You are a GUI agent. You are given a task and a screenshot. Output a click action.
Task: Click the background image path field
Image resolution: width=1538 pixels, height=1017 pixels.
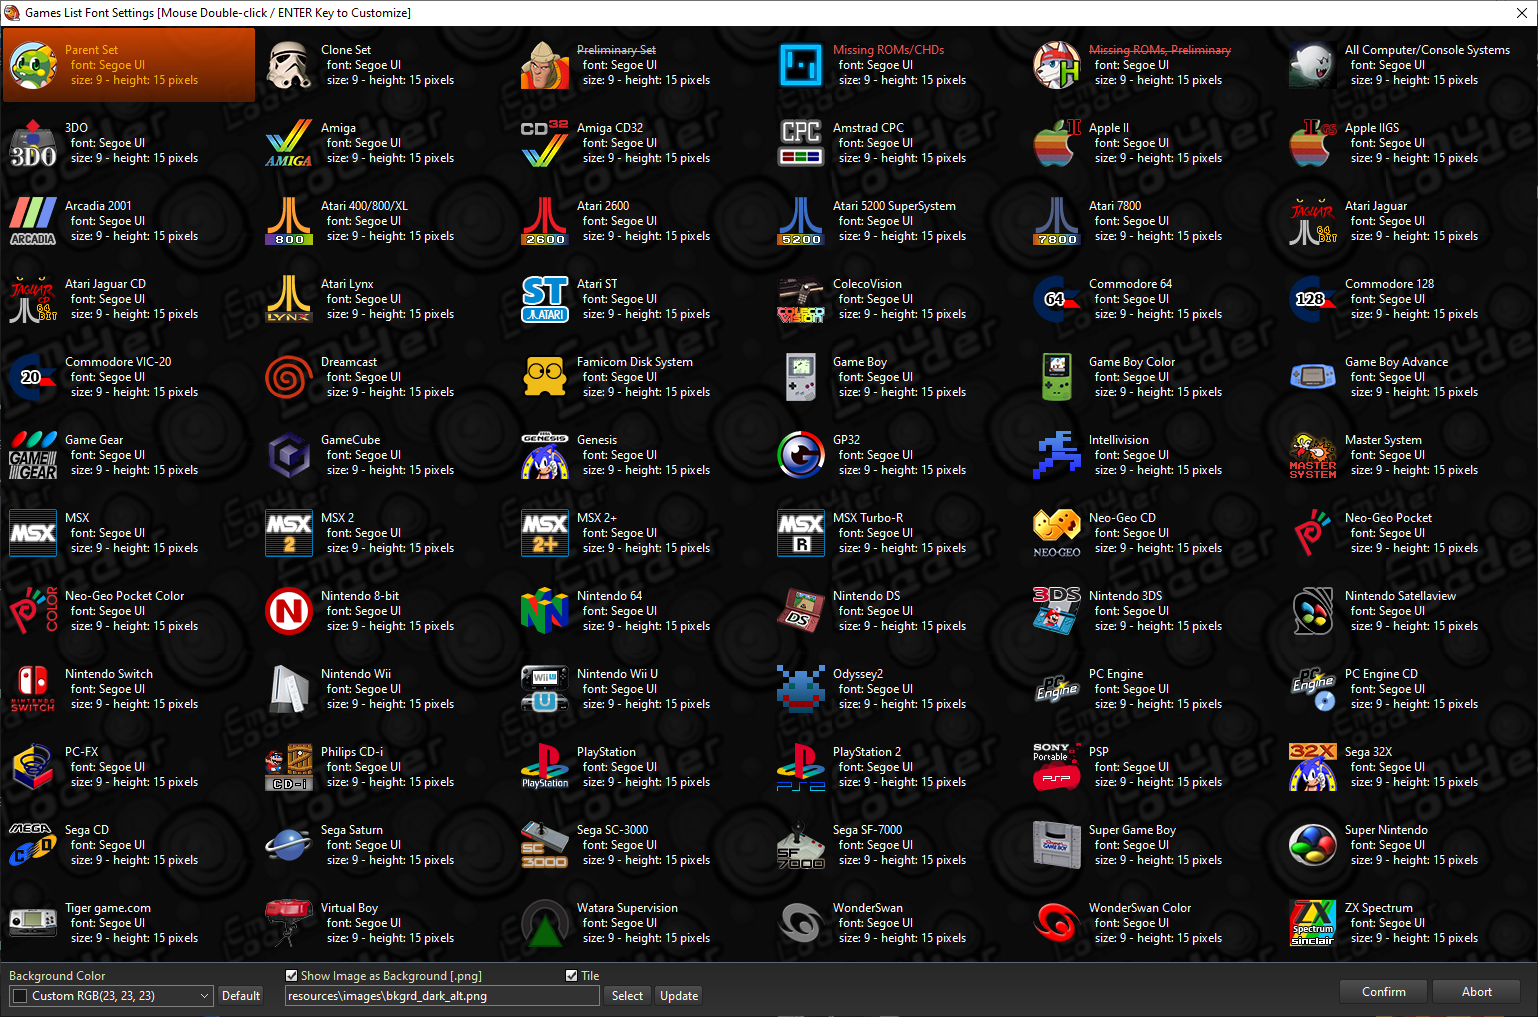click(x=442, y=996)
